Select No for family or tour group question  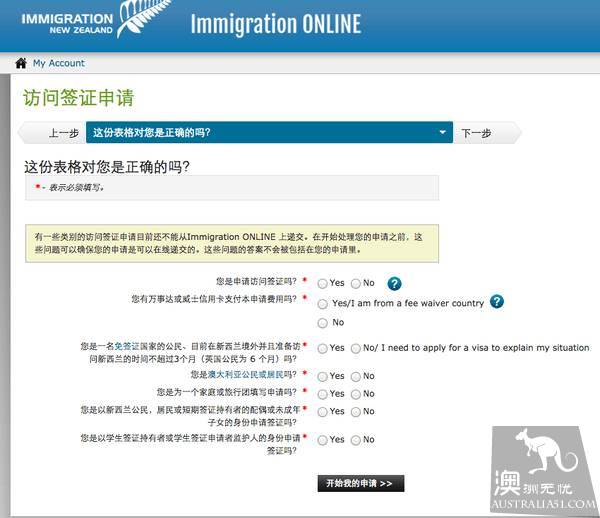click(356, 394)
